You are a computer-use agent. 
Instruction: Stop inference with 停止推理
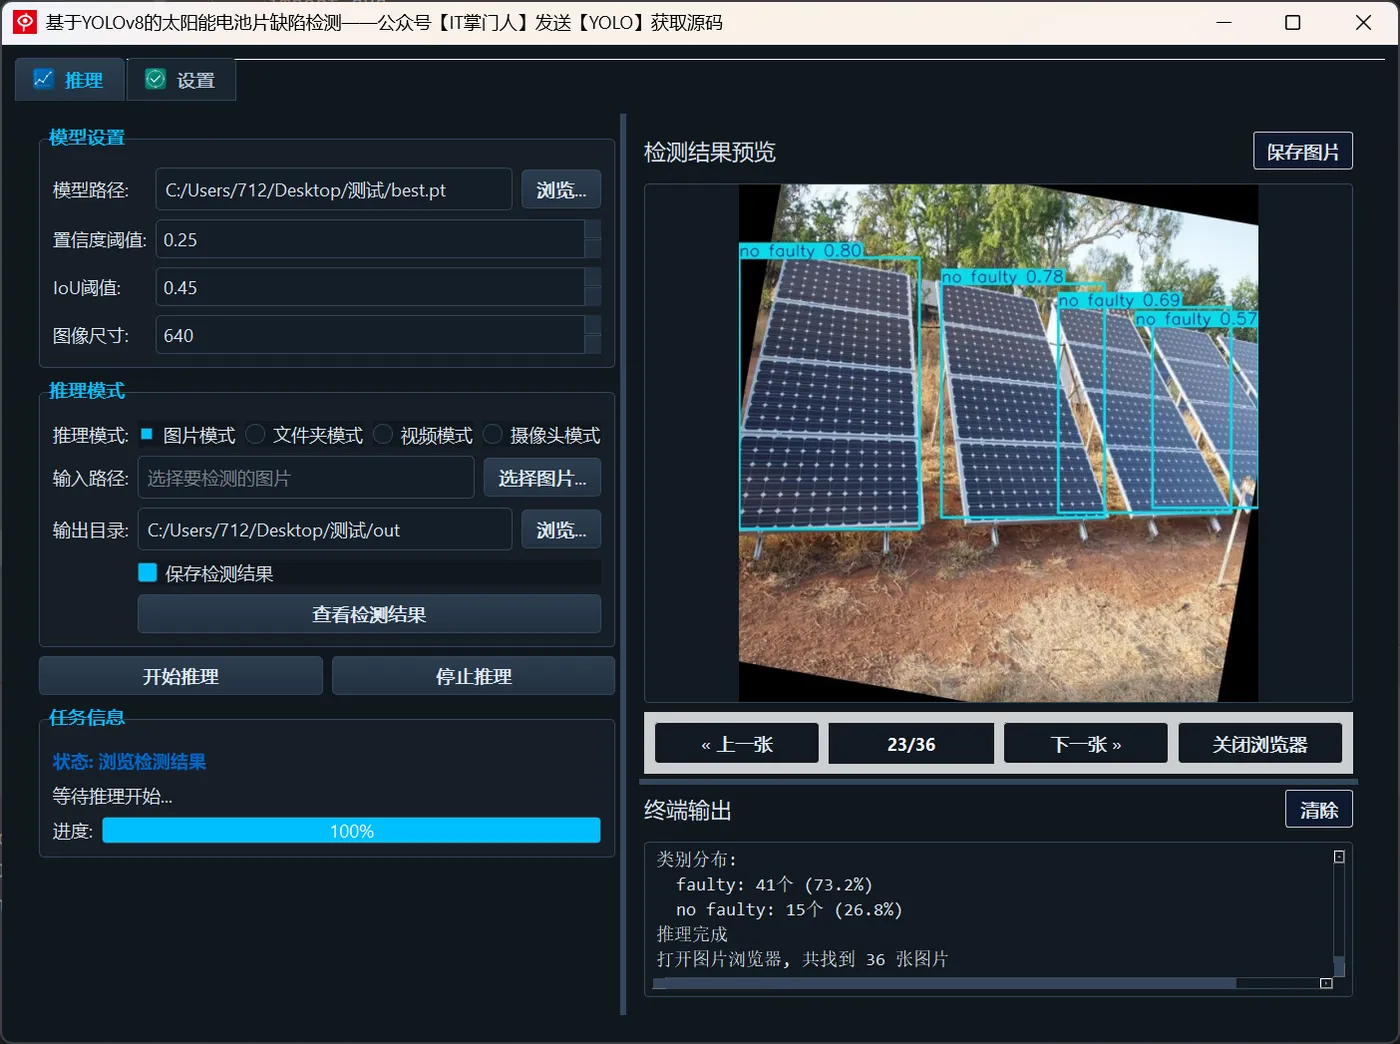[473, 676]
